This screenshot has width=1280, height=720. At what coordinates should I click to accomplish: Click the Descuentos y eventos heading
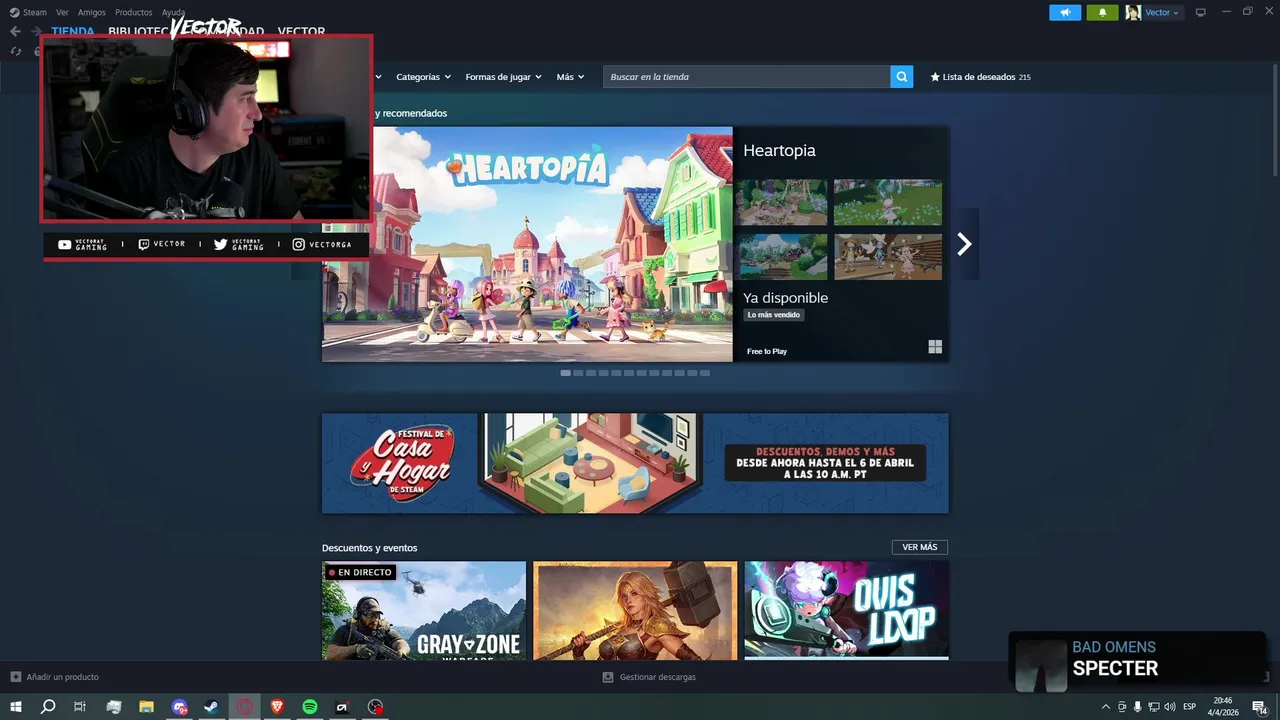pos(370,548)
